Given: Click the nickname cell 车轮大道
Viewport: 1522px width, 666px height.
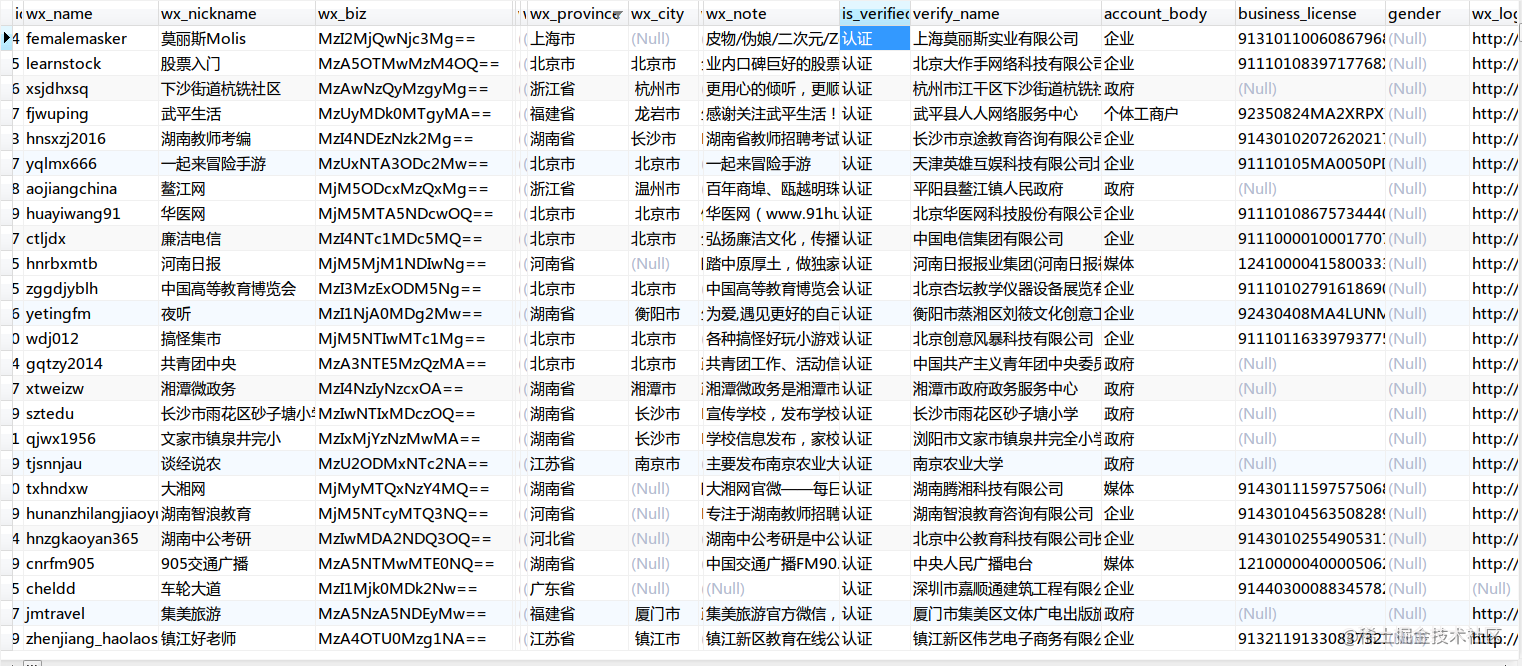Looking at the screenshot, I should (237, 589).
